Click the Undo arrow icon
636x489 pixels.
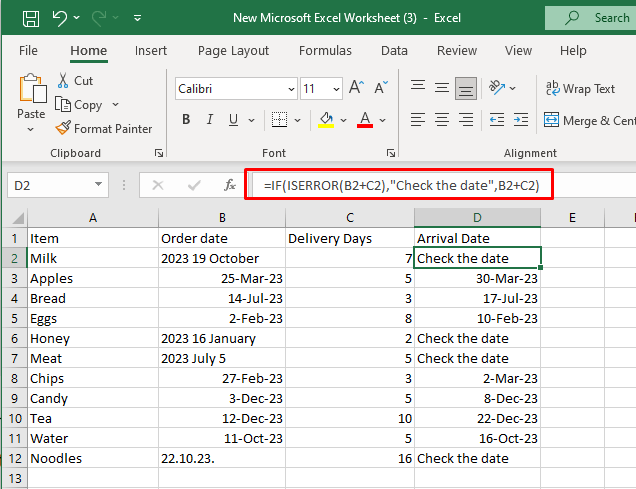pyautogui.click(x=59, y=18)
